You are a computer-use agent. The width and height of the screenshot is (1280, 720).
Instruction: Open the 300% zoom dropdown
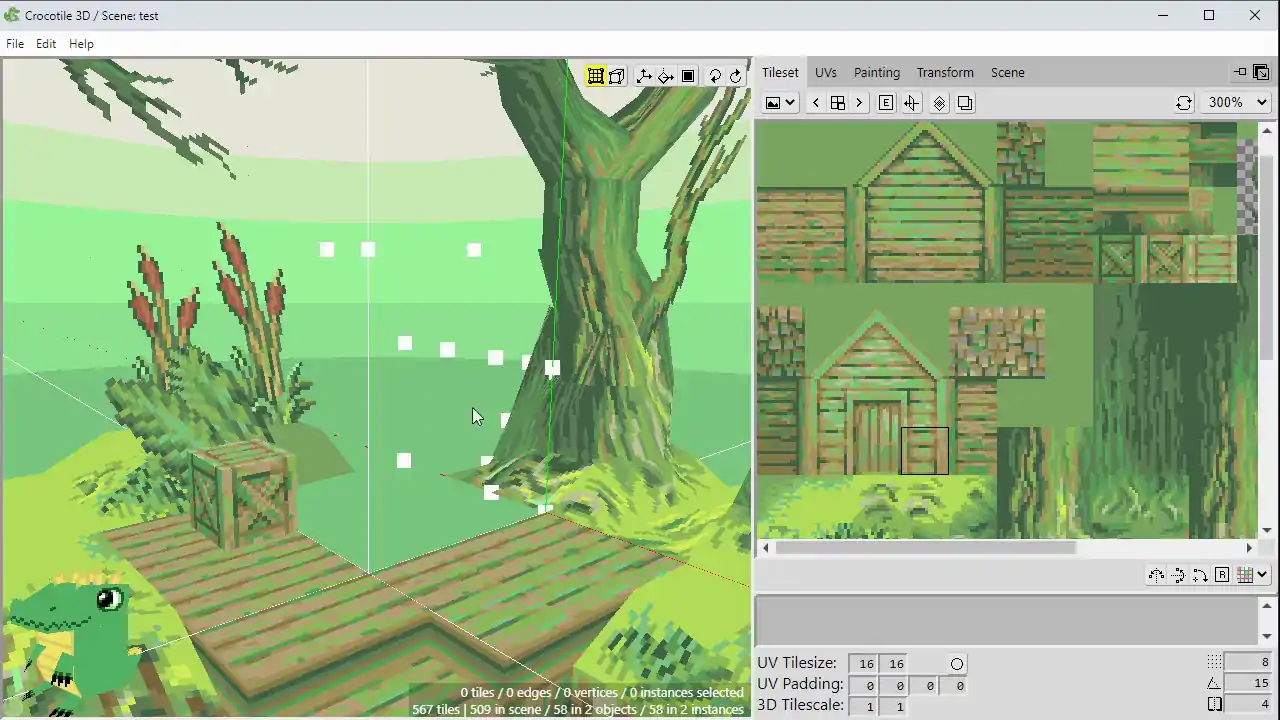click(x=1237, y=102)
